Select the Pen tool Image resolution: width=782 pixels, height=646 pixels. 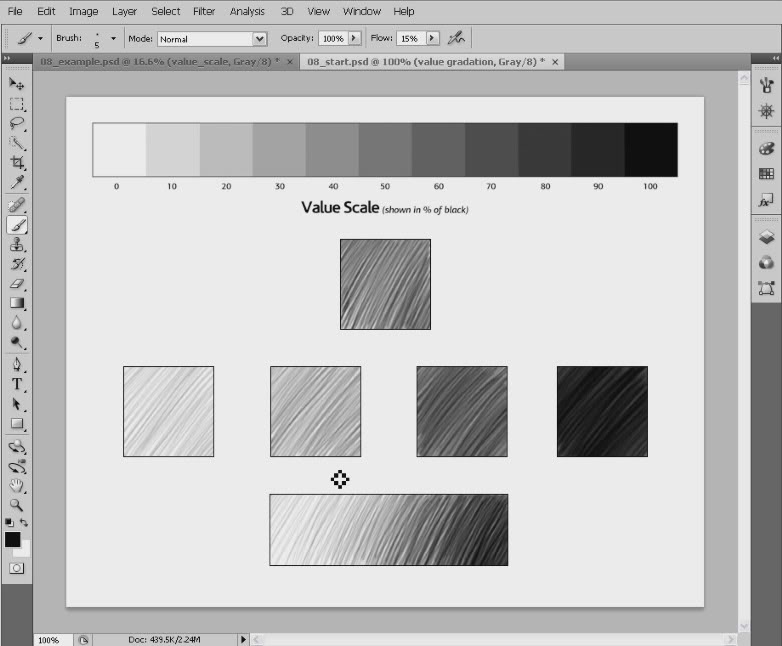(16, 365)
